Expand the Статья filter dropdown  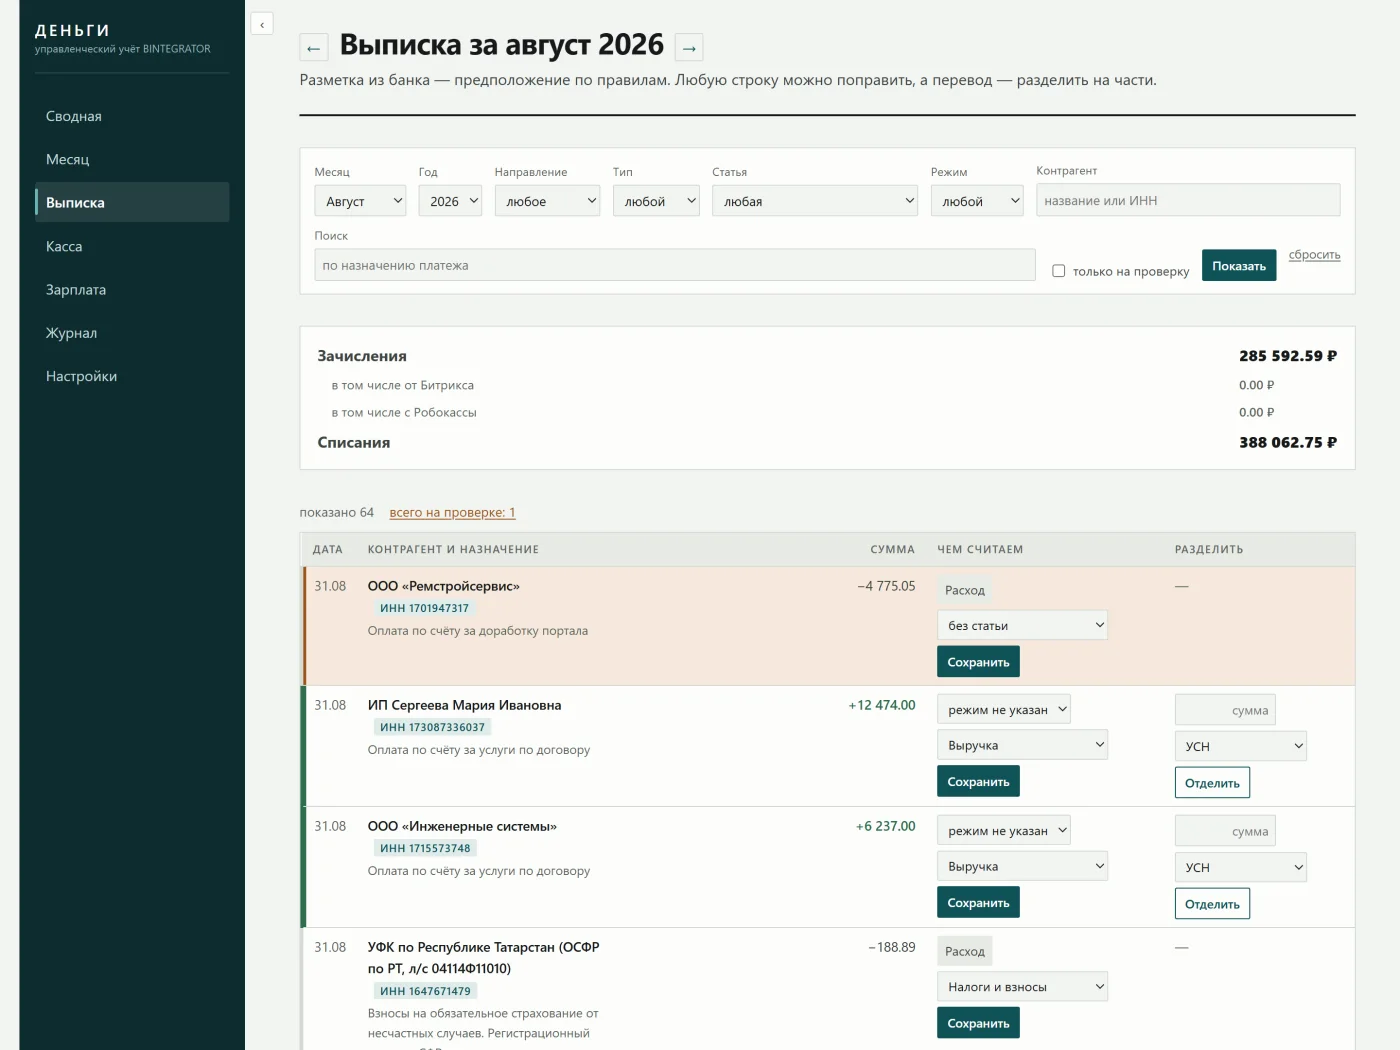tap(815, 201)
